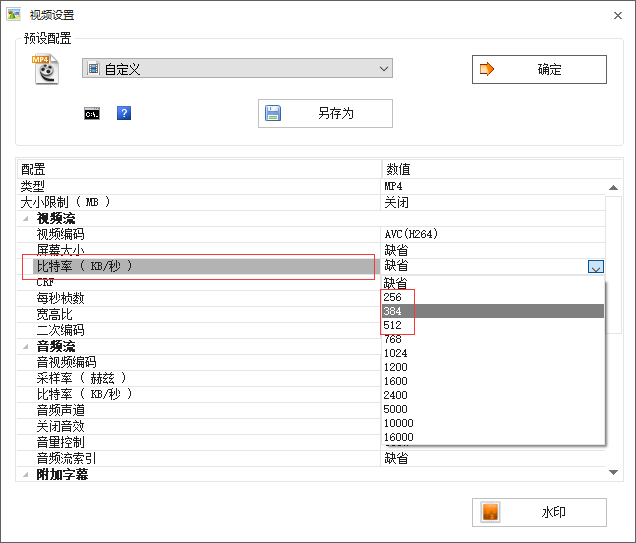Open the 水印 watermark settings button
The height and width of the screenshot is (543, 636).
coord(539,512)
